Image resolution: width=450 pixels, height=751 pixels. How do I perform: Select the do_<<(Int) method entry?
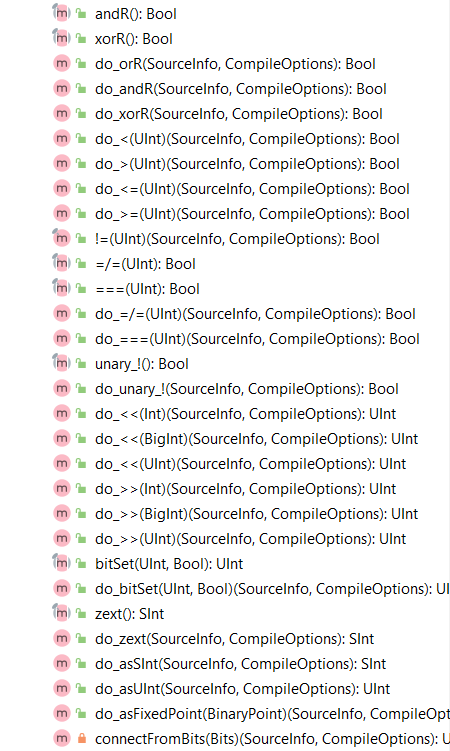[246, 414]
